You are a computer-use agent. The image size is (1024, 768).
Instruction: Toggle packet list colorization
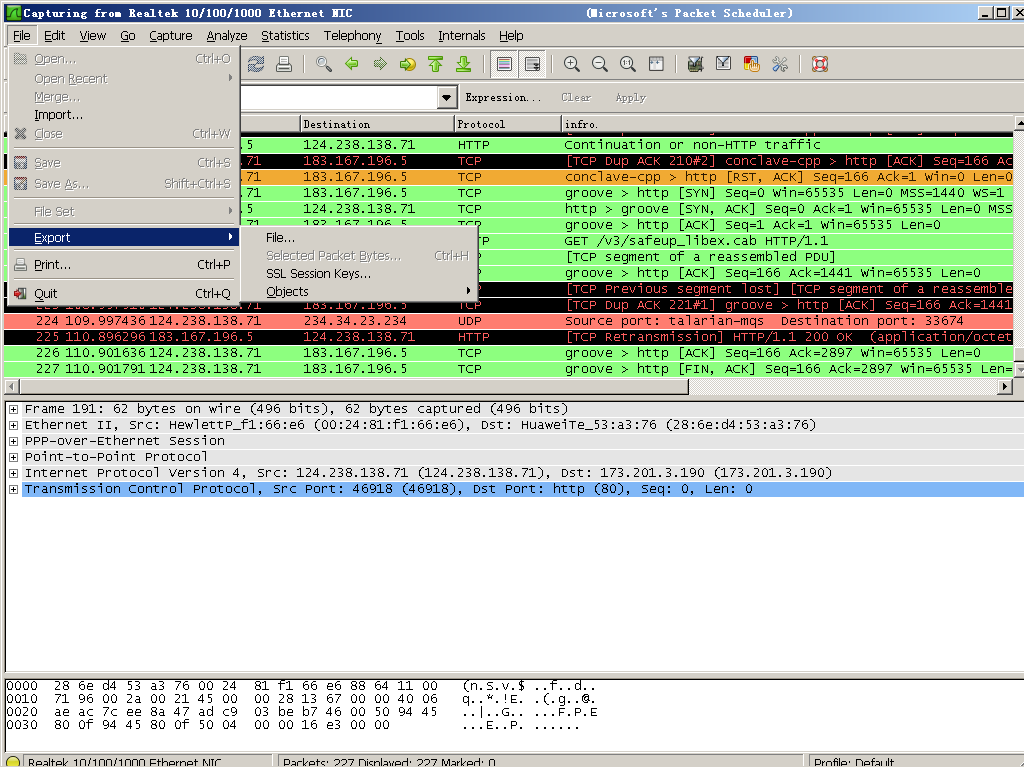[x=504, y=64]
